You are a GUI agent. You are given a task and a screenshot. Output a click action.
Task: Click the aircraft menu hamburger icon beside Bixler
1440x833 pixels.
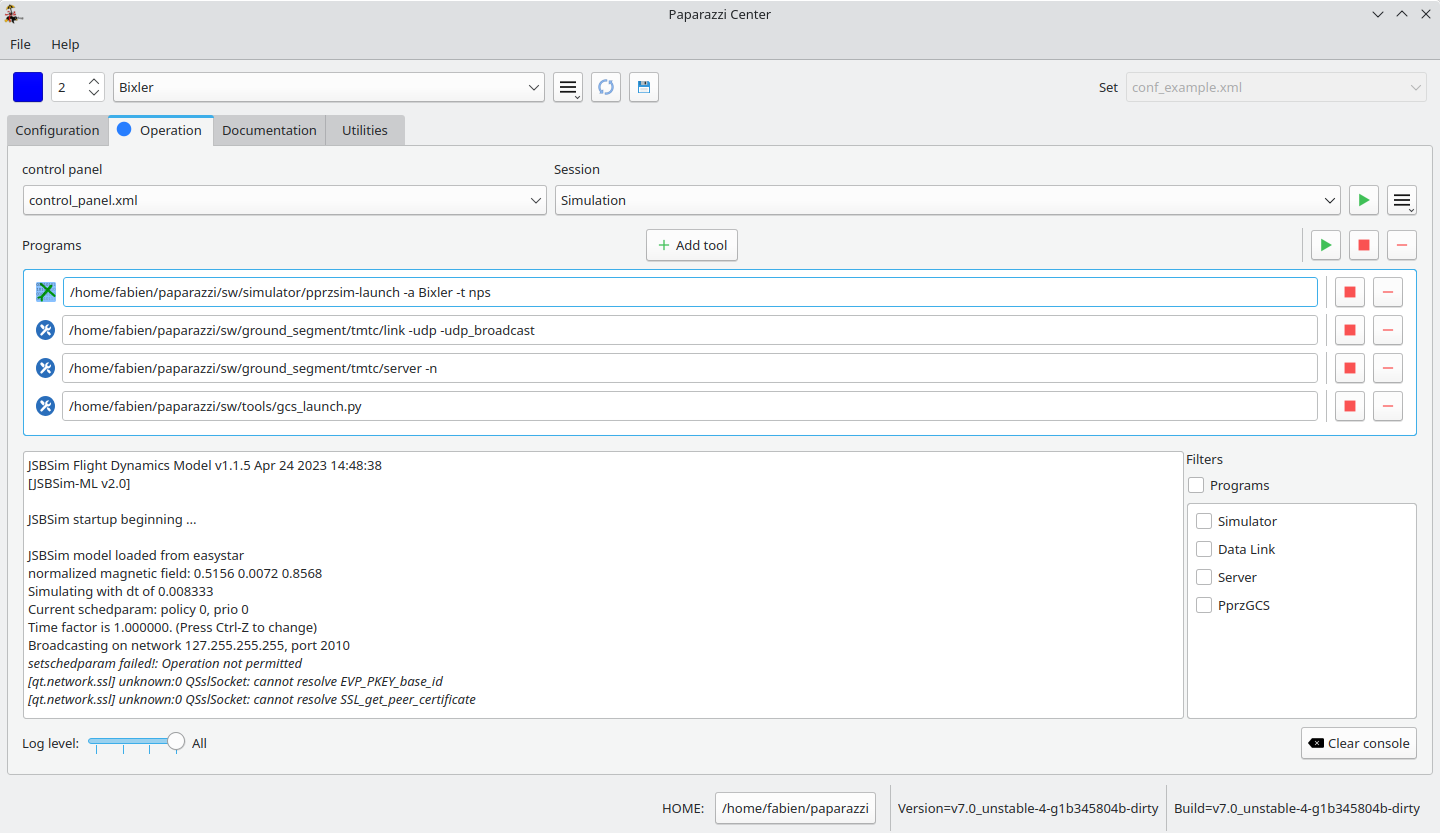(x=568, y=87)
